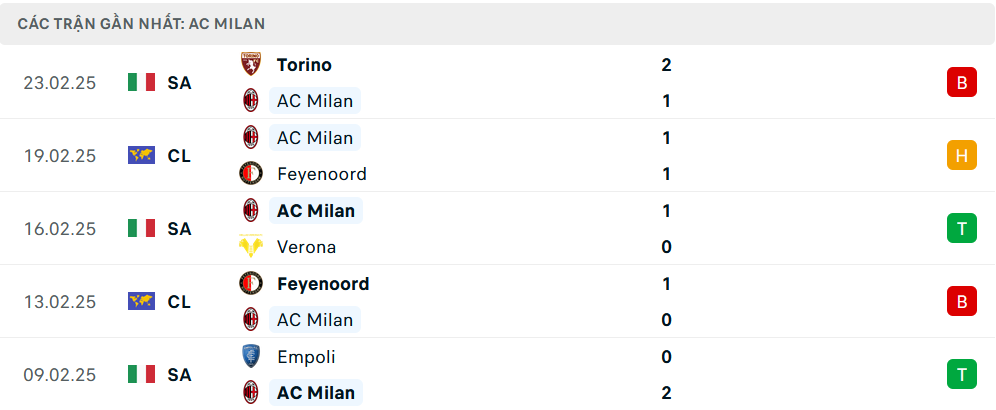The width and height of the screenshot is (996, 410).
Task: Click the Italy flag beside 23.02.25 match
Action: (x=141, y=83)
